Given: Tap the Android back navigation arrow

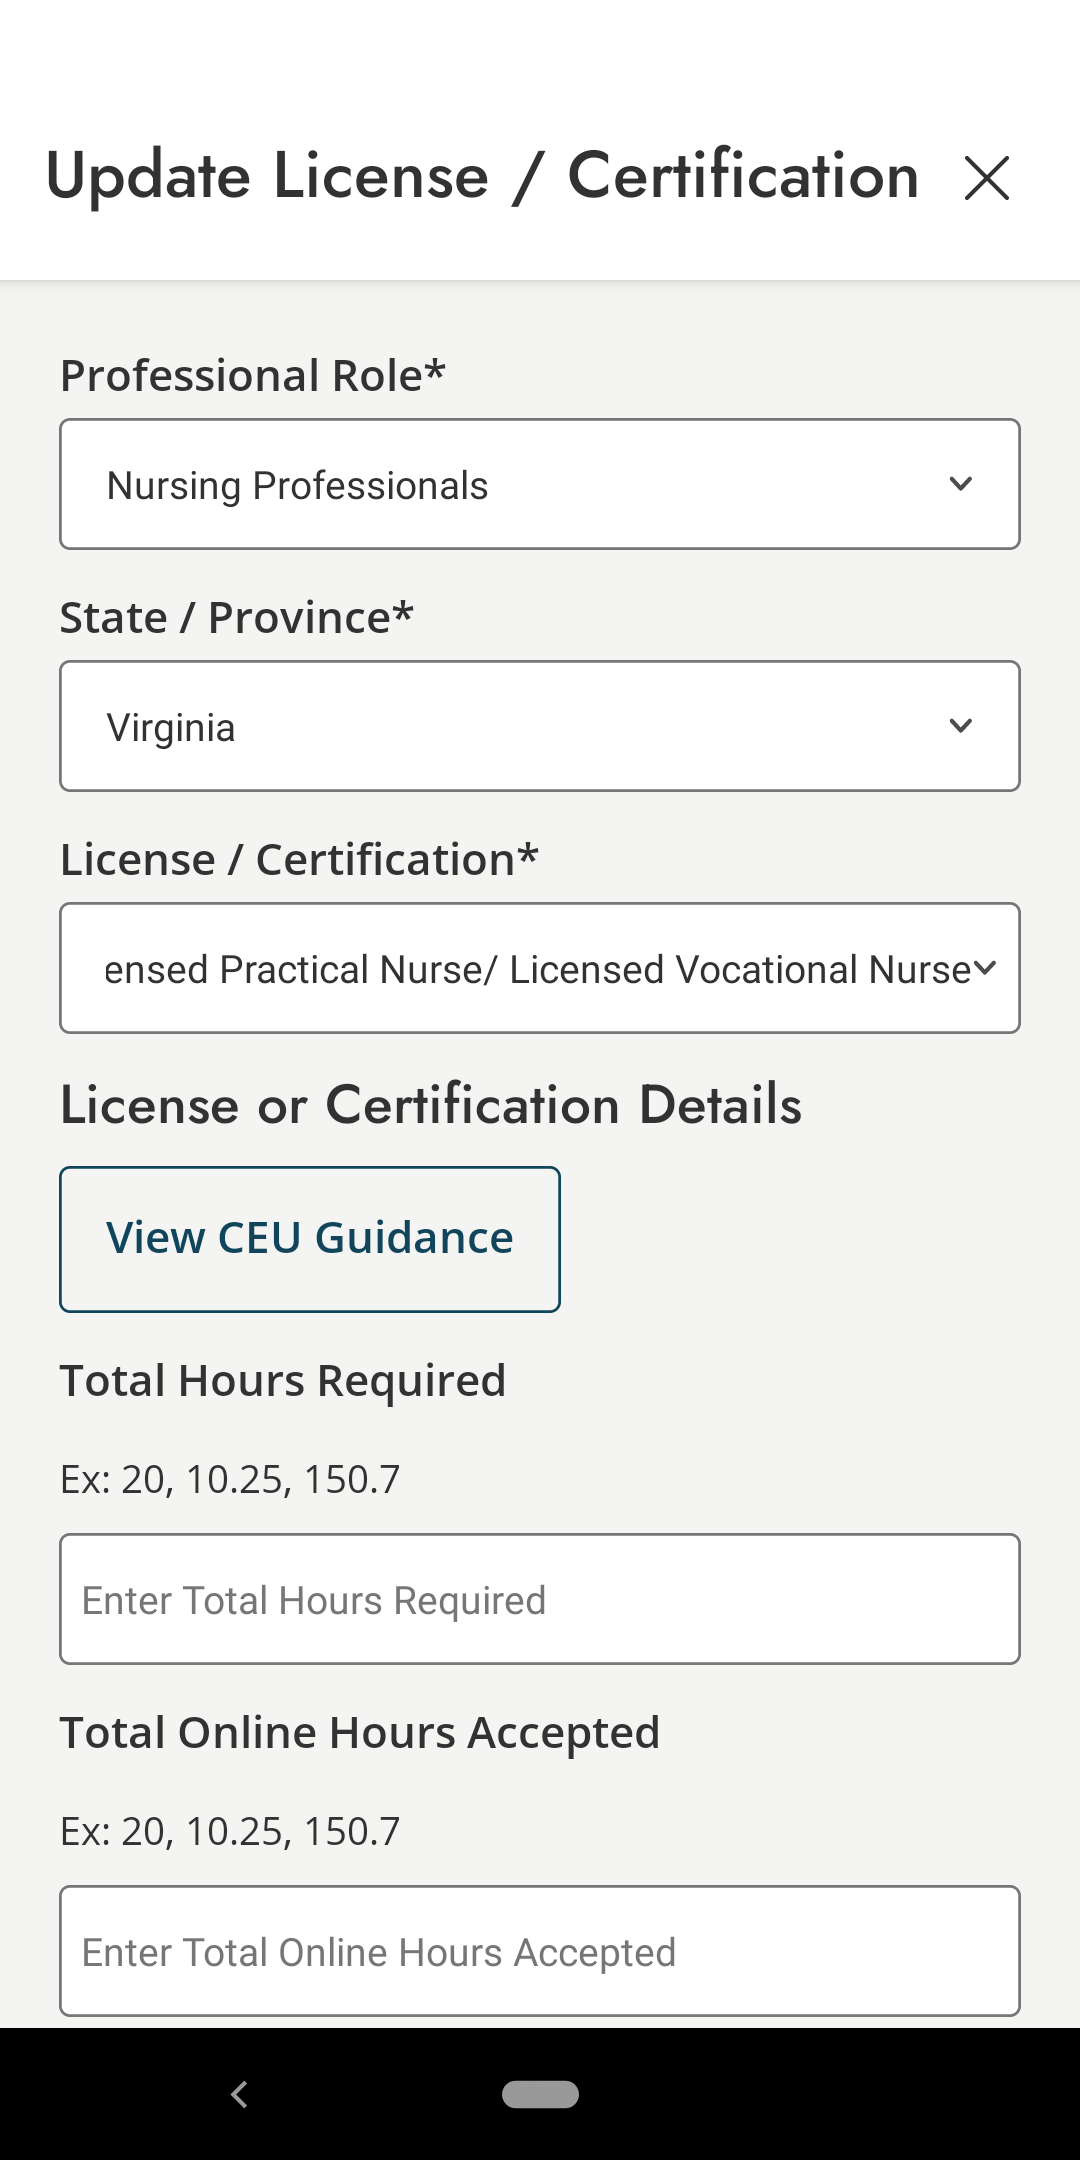Looking at the screenshot, I should [x=240, y=2093].
